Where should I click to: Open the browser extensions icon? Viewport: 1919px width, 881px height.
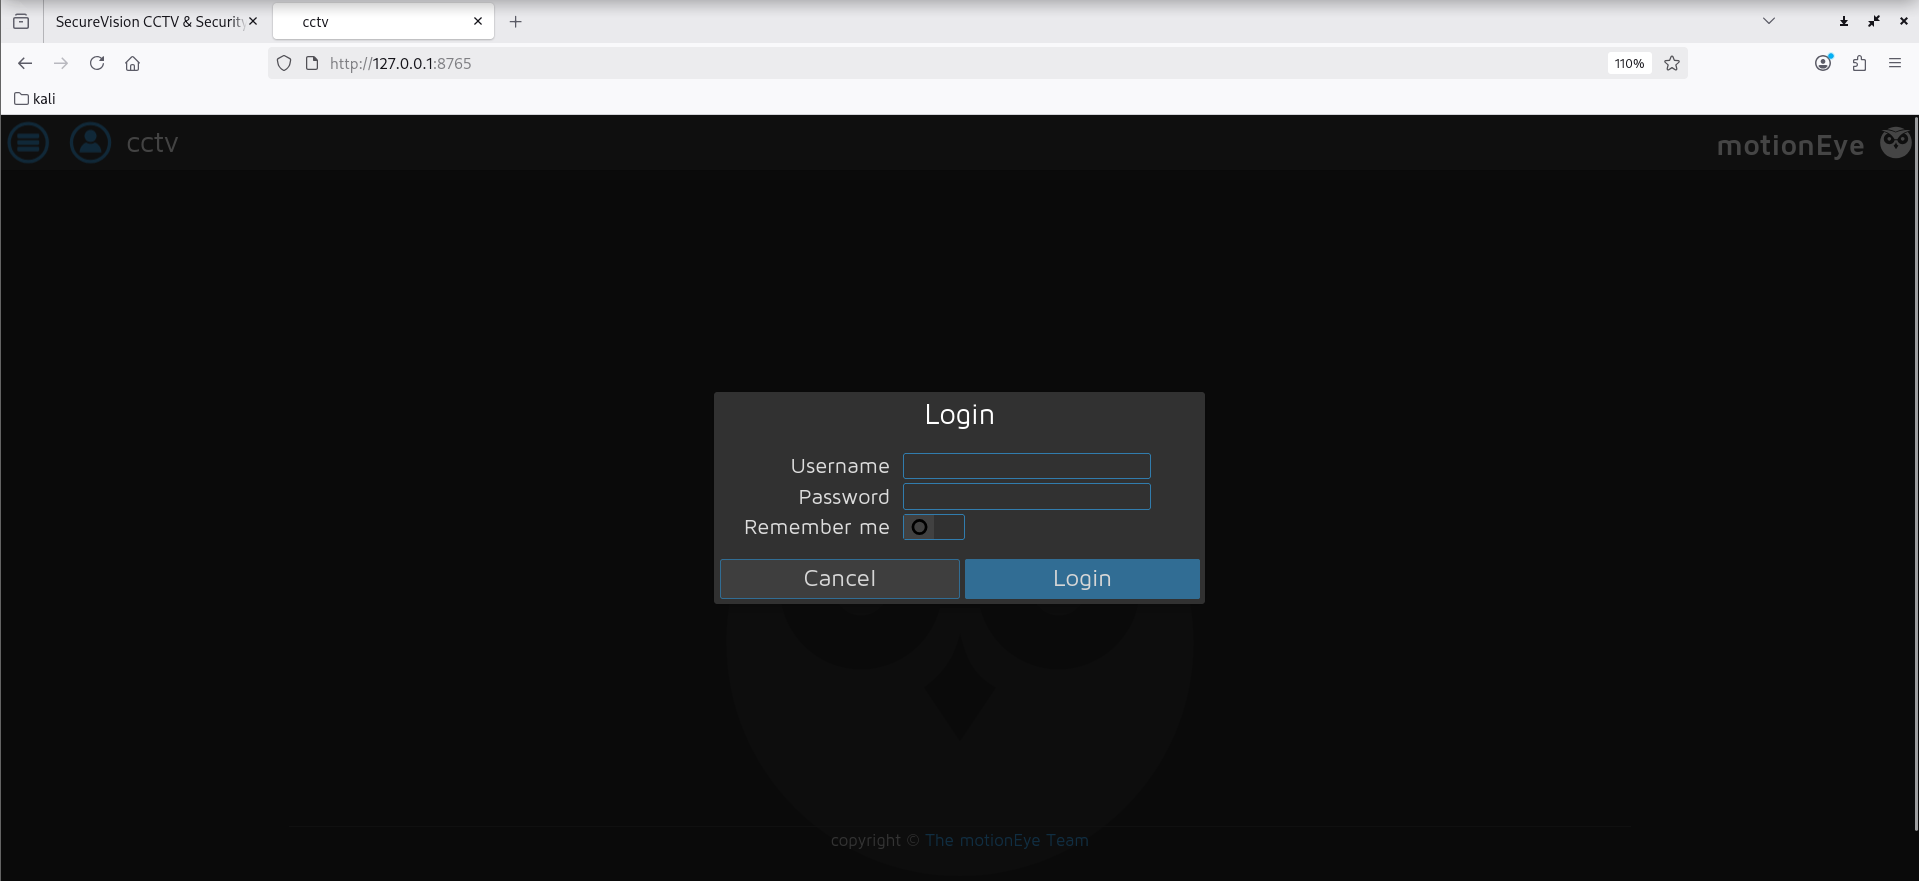click(1859, 63)
